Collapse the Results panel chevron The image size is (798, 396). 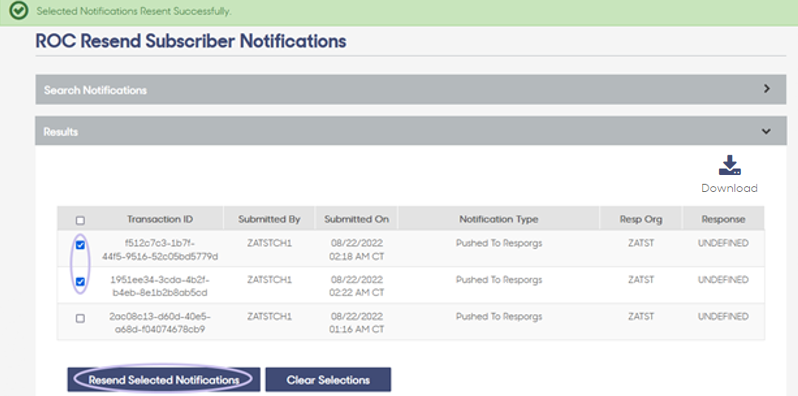pyautogui.click(x=766, y=131)
